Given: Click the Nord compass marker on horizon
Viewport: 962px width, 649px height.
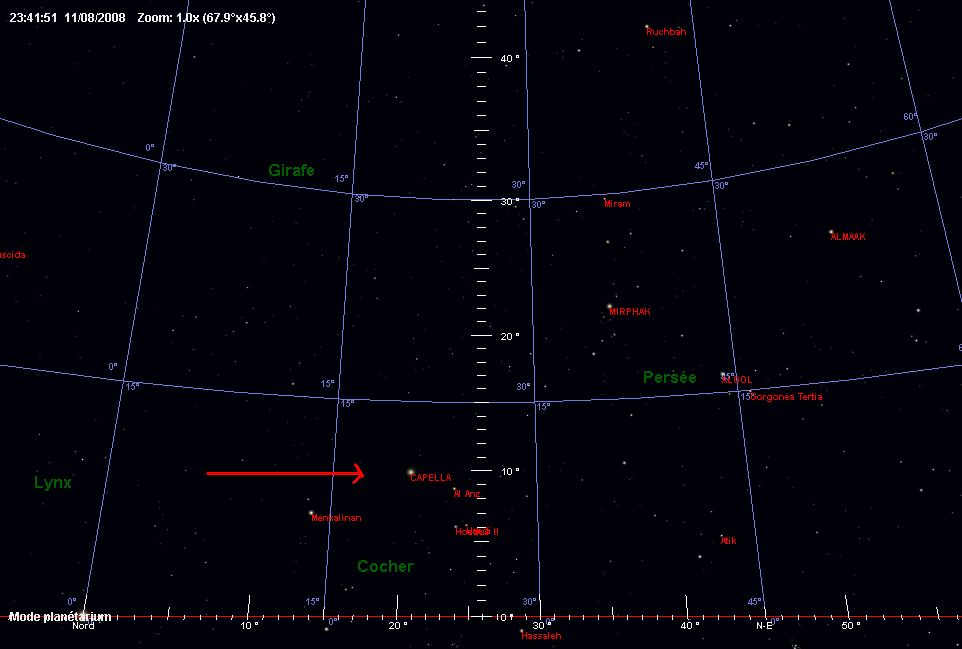Looking at the screenshot, I should (x=83, y=626).
